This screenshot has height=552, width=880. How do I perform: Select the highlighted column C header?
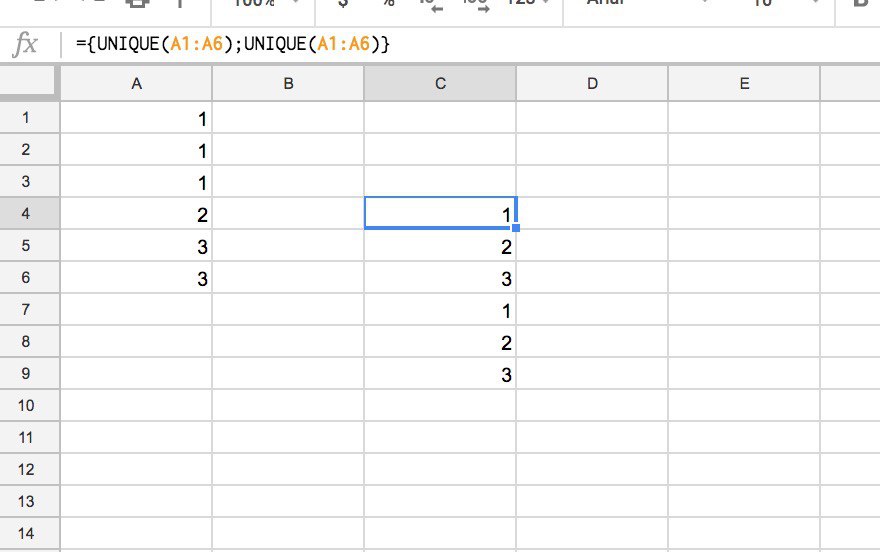440,85
